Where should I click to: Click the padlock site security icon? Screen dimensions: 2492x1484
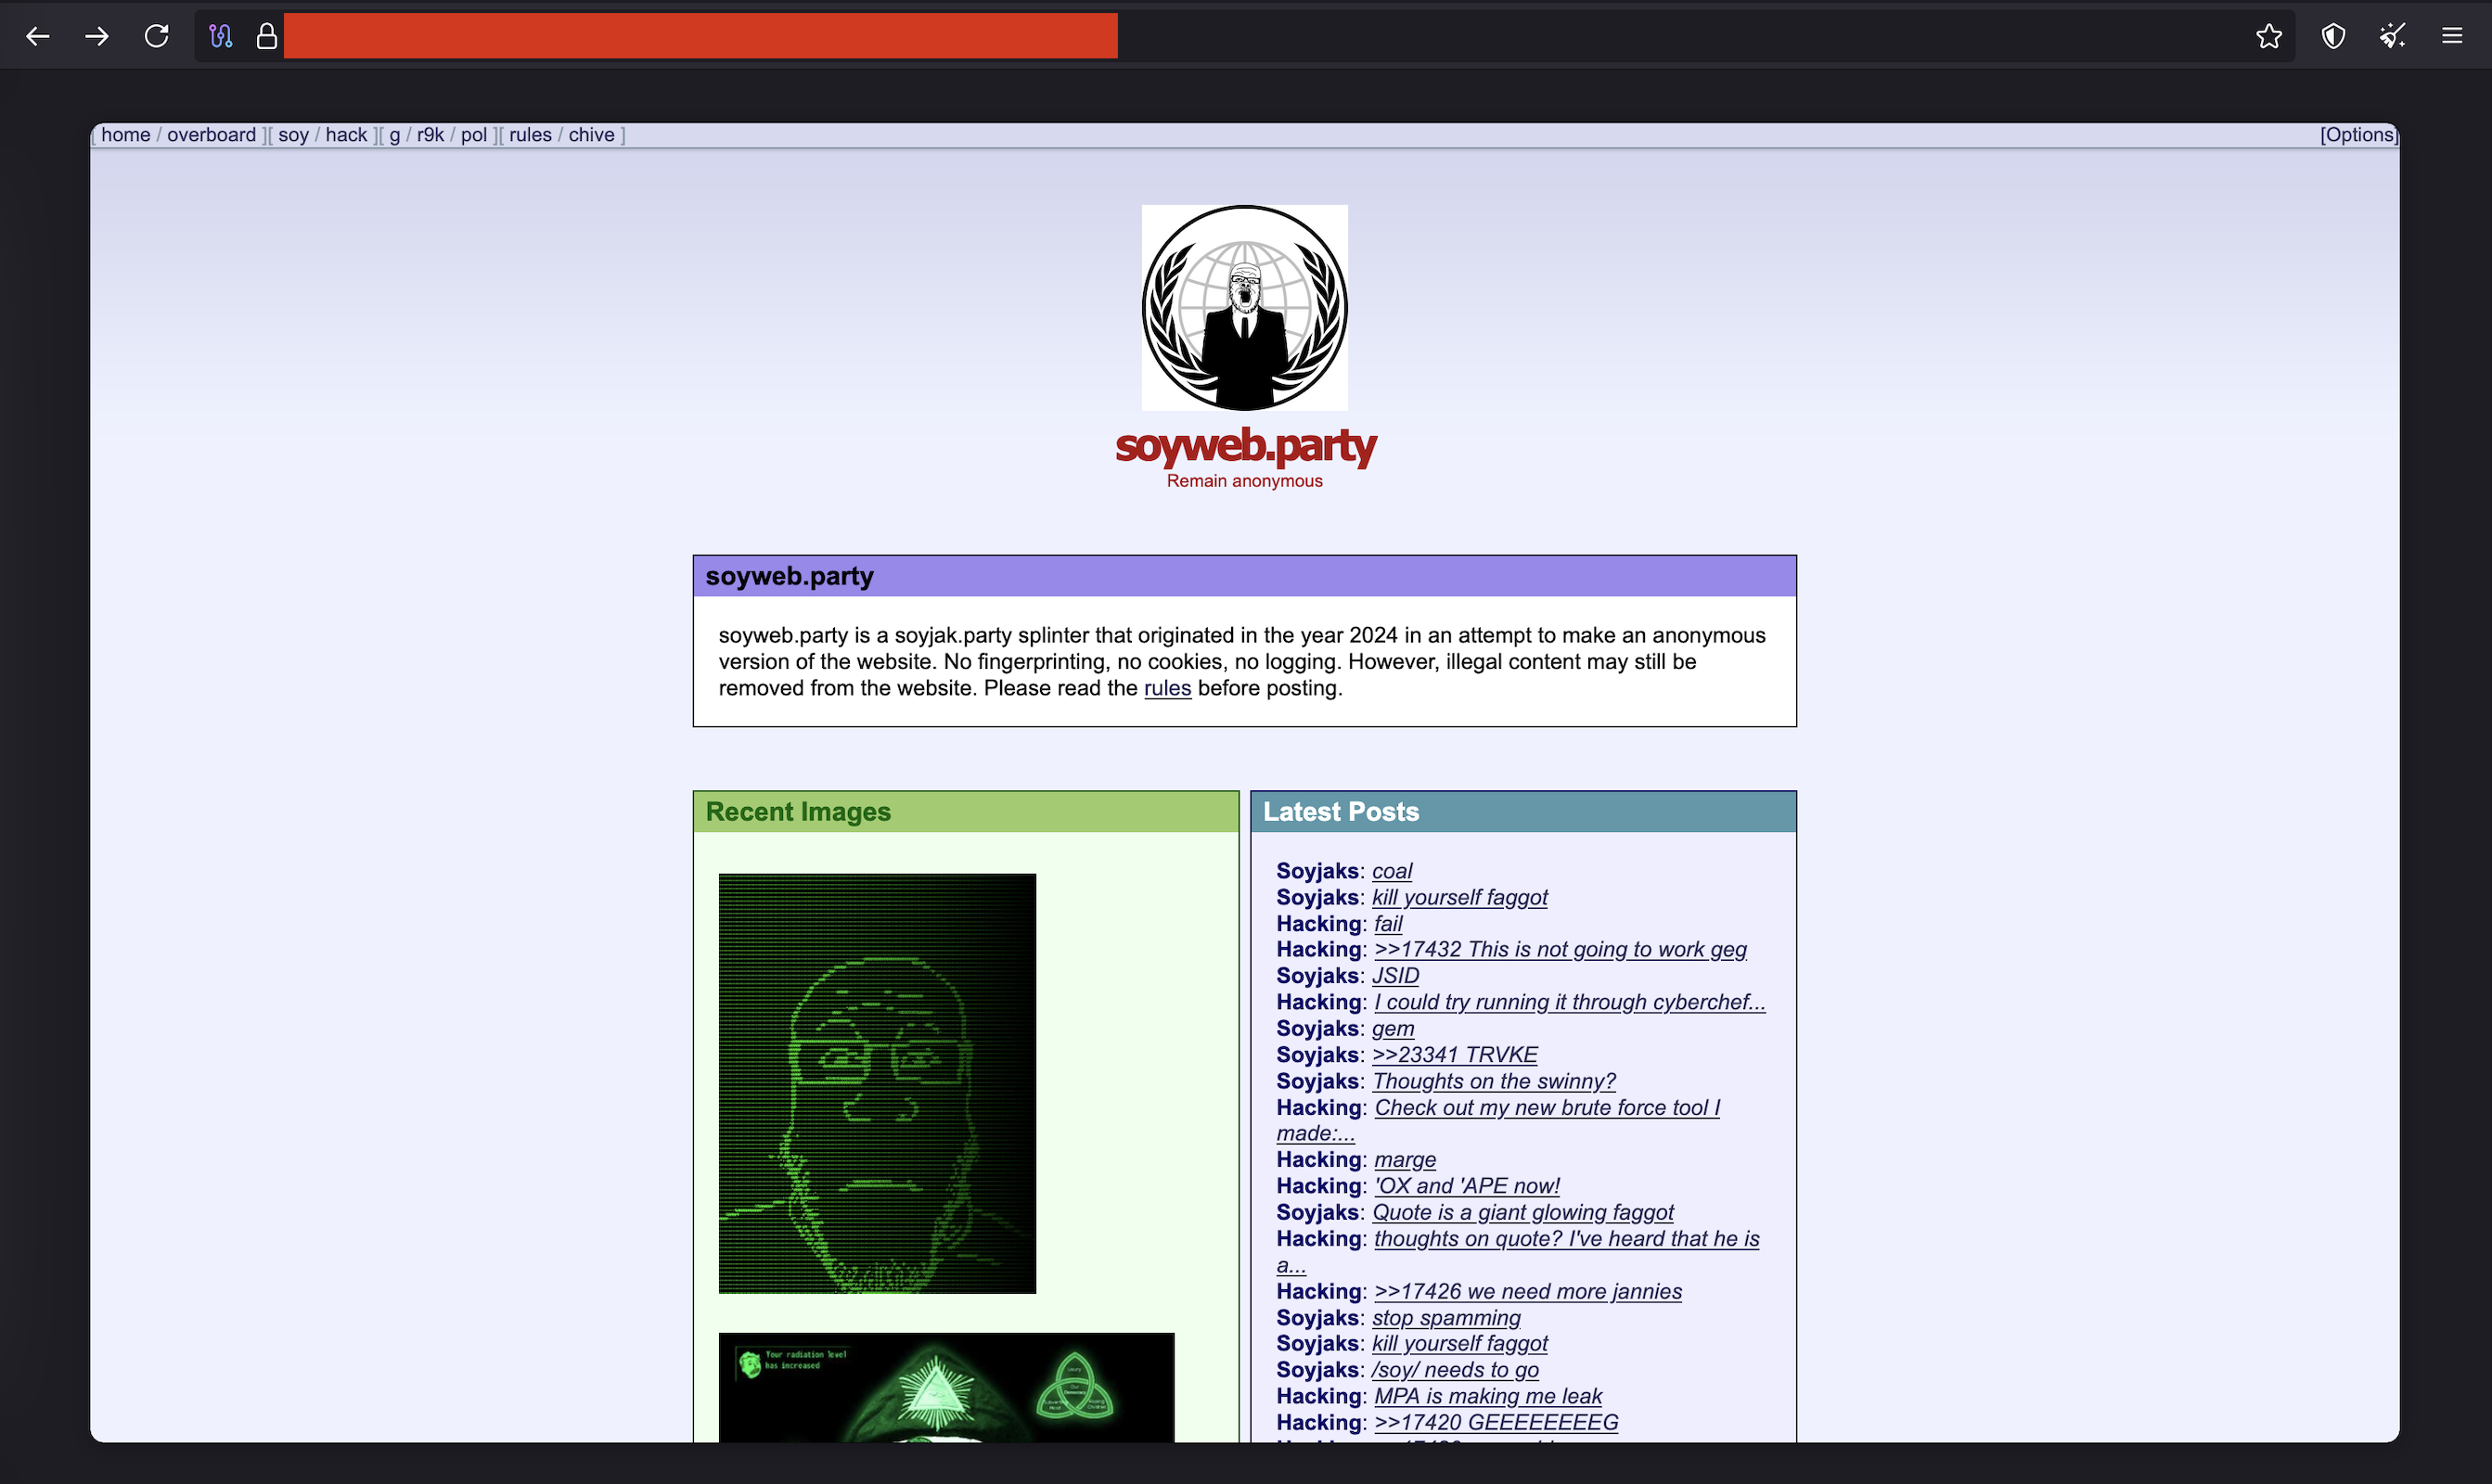click(x=266, y=36)
